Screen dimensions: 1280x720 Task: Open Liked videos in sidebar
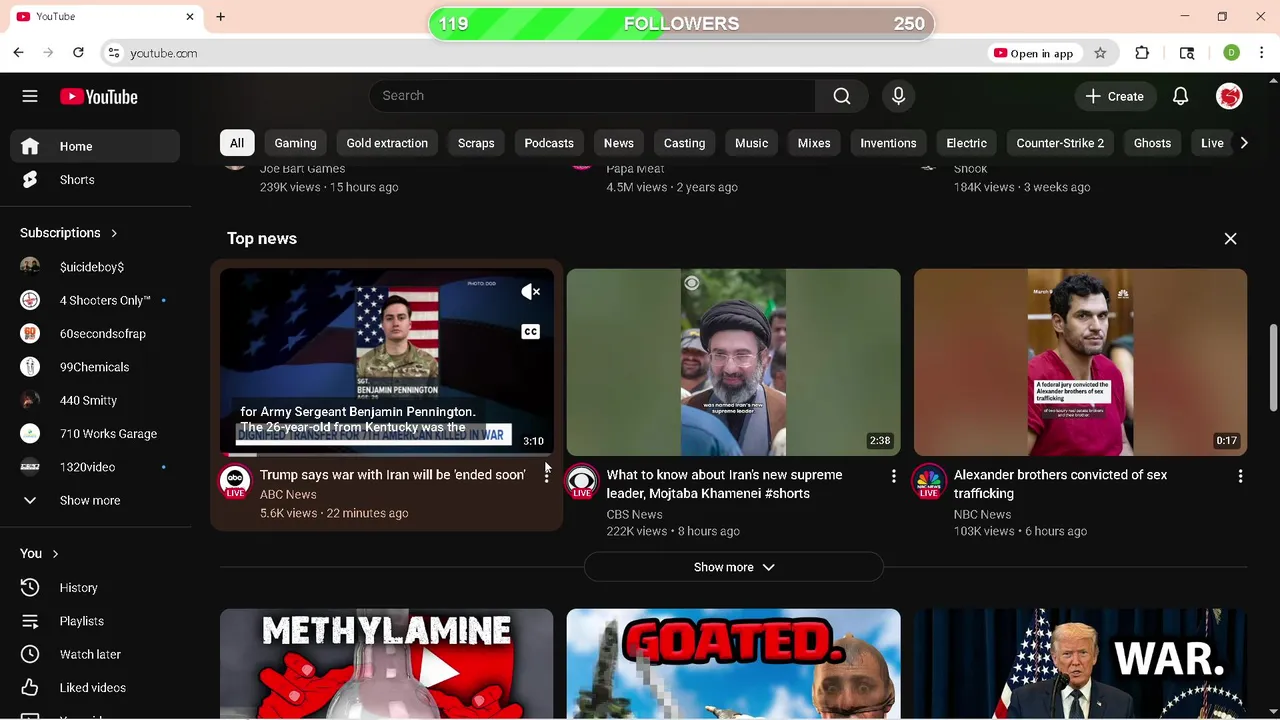click(96, 688)
